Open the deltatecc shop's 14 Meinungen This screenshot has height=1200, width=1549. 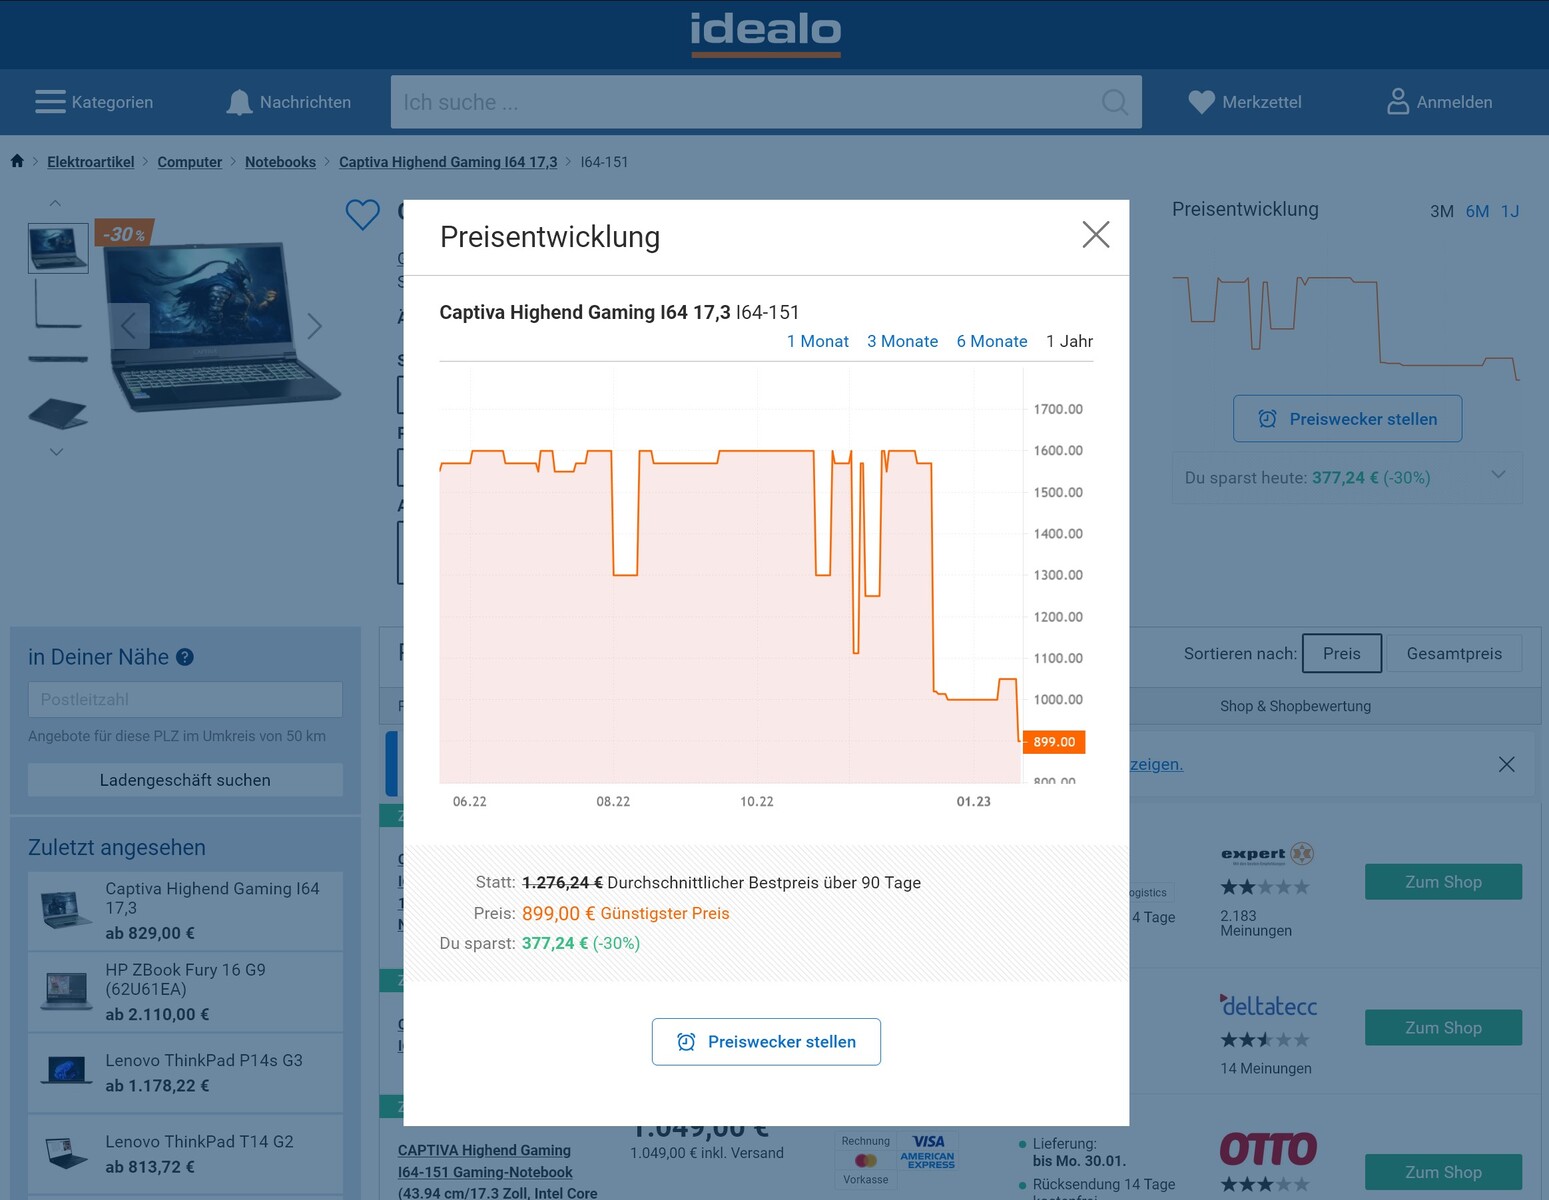[x=1266, y=1068]
